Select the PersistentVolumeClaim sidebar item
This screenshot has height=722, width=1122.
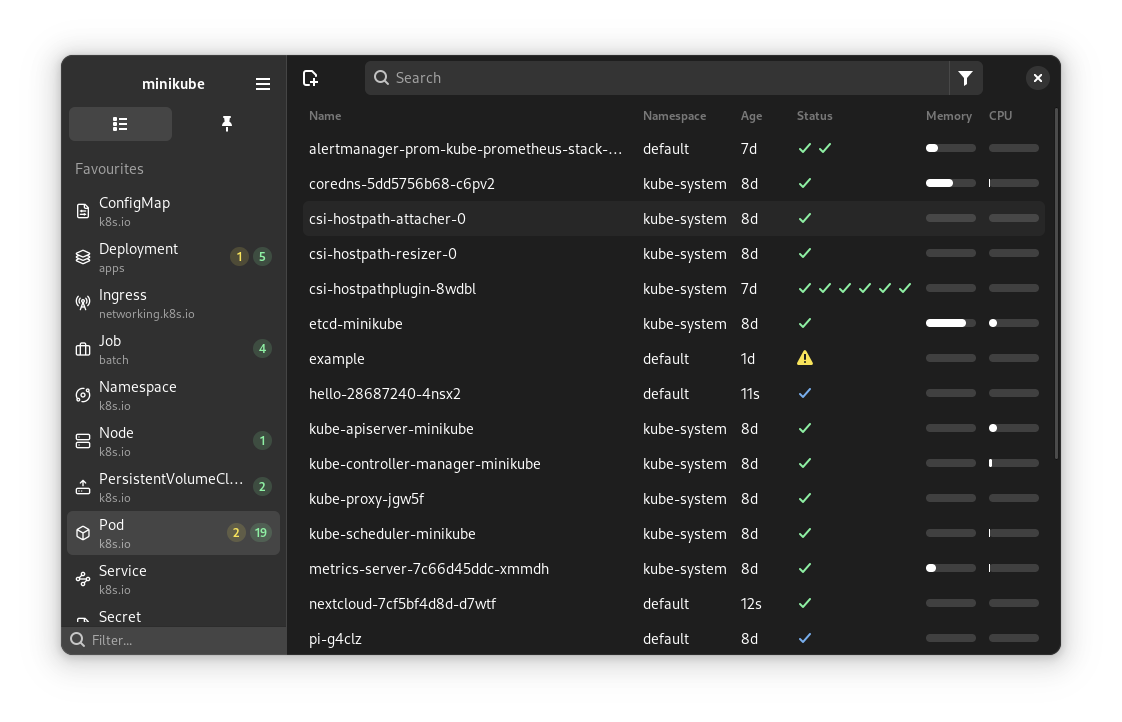[173, 487]
